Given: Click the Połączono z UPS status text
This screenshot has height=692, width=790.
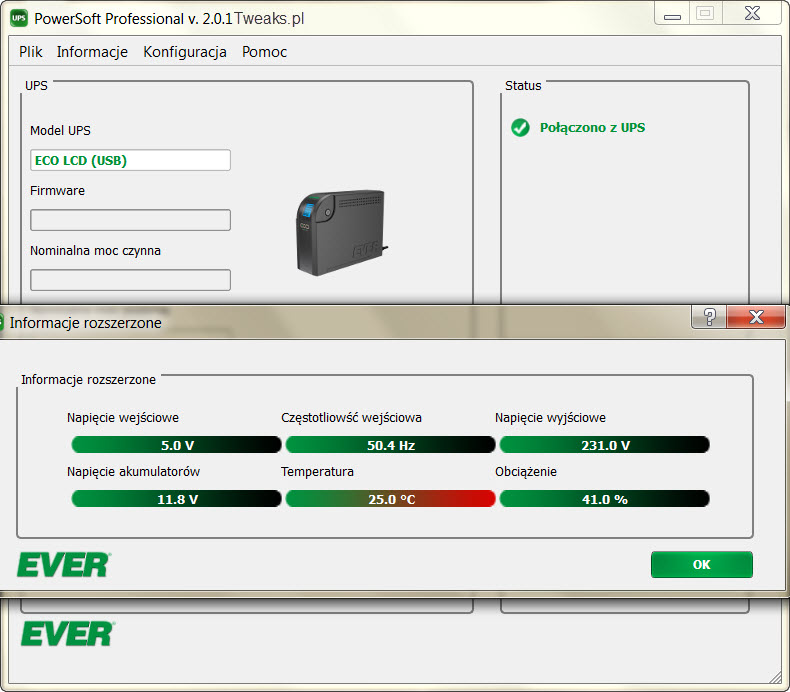Looking at the screenshot, I should pyautogui.click(x=592, y=128).
